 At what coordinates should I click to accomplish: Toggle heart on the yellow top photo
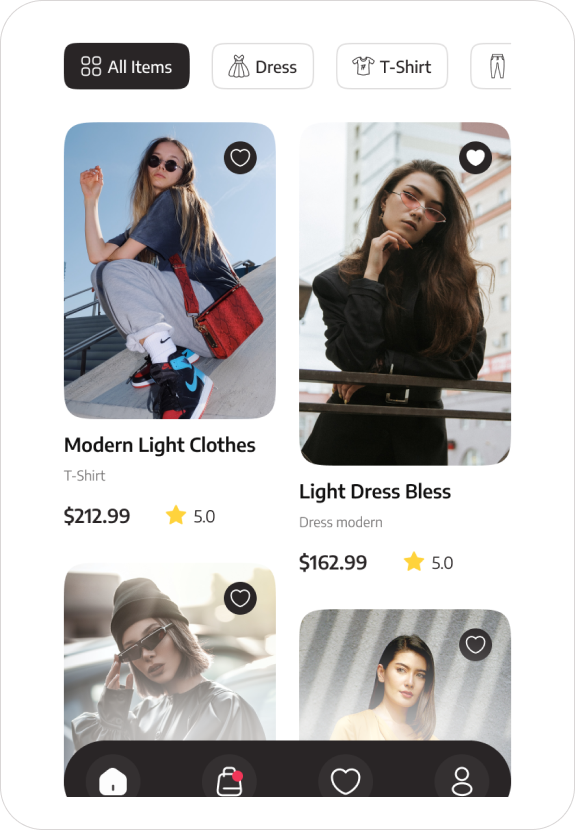(475, 645)
